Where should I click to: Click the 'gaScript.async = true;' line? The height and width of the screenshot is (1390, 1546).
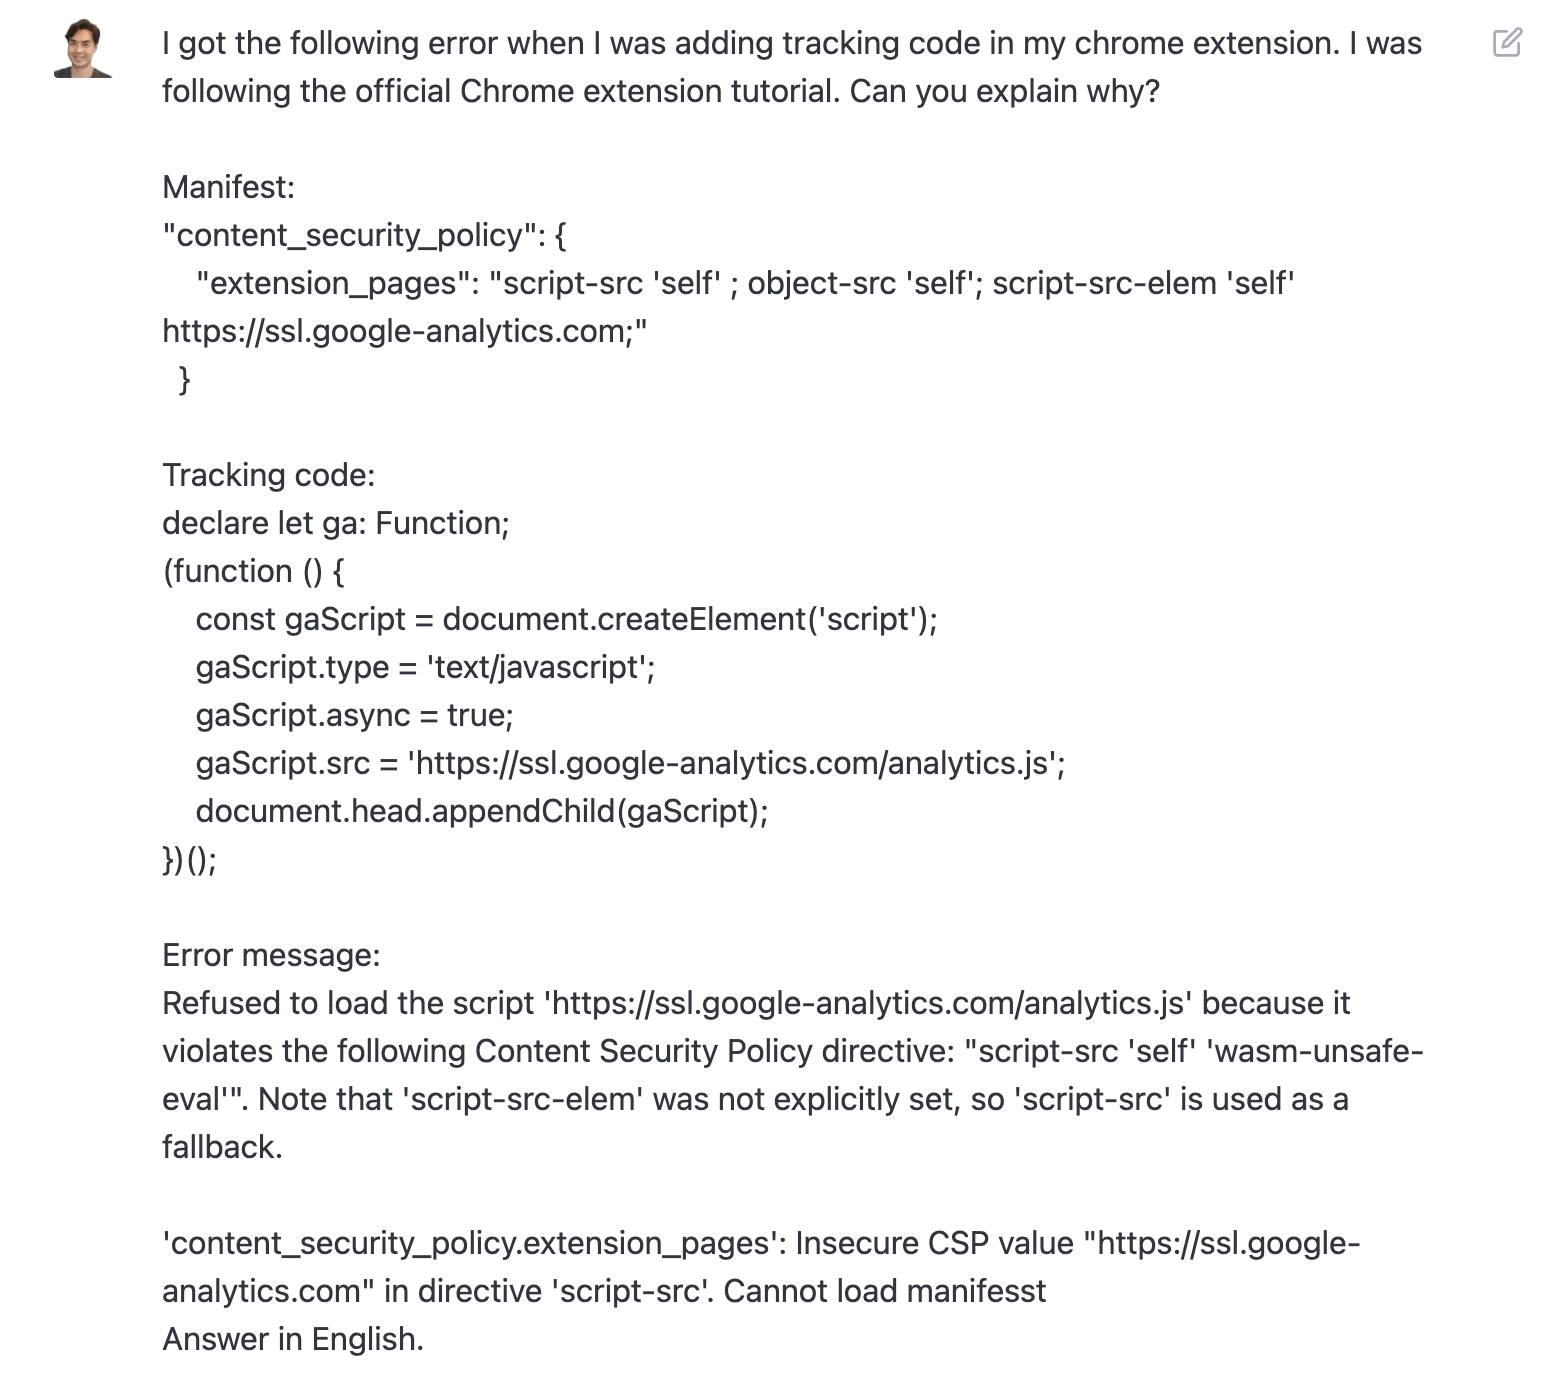tap(354, 715)
